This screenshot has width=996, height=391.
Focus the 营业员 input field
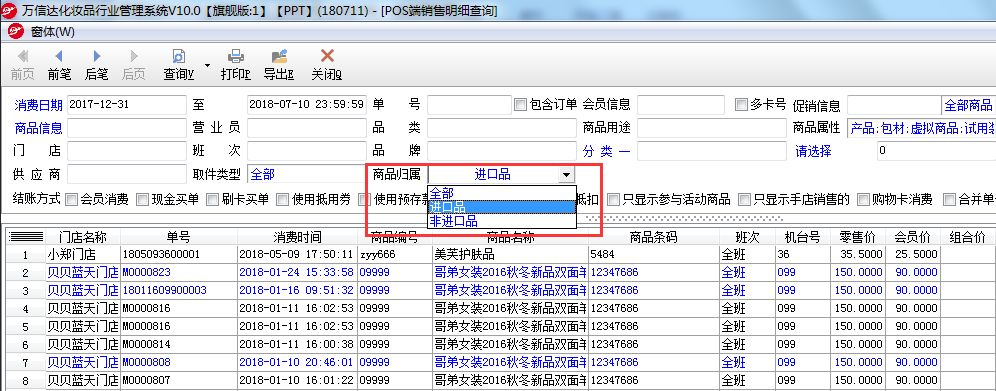307,128
